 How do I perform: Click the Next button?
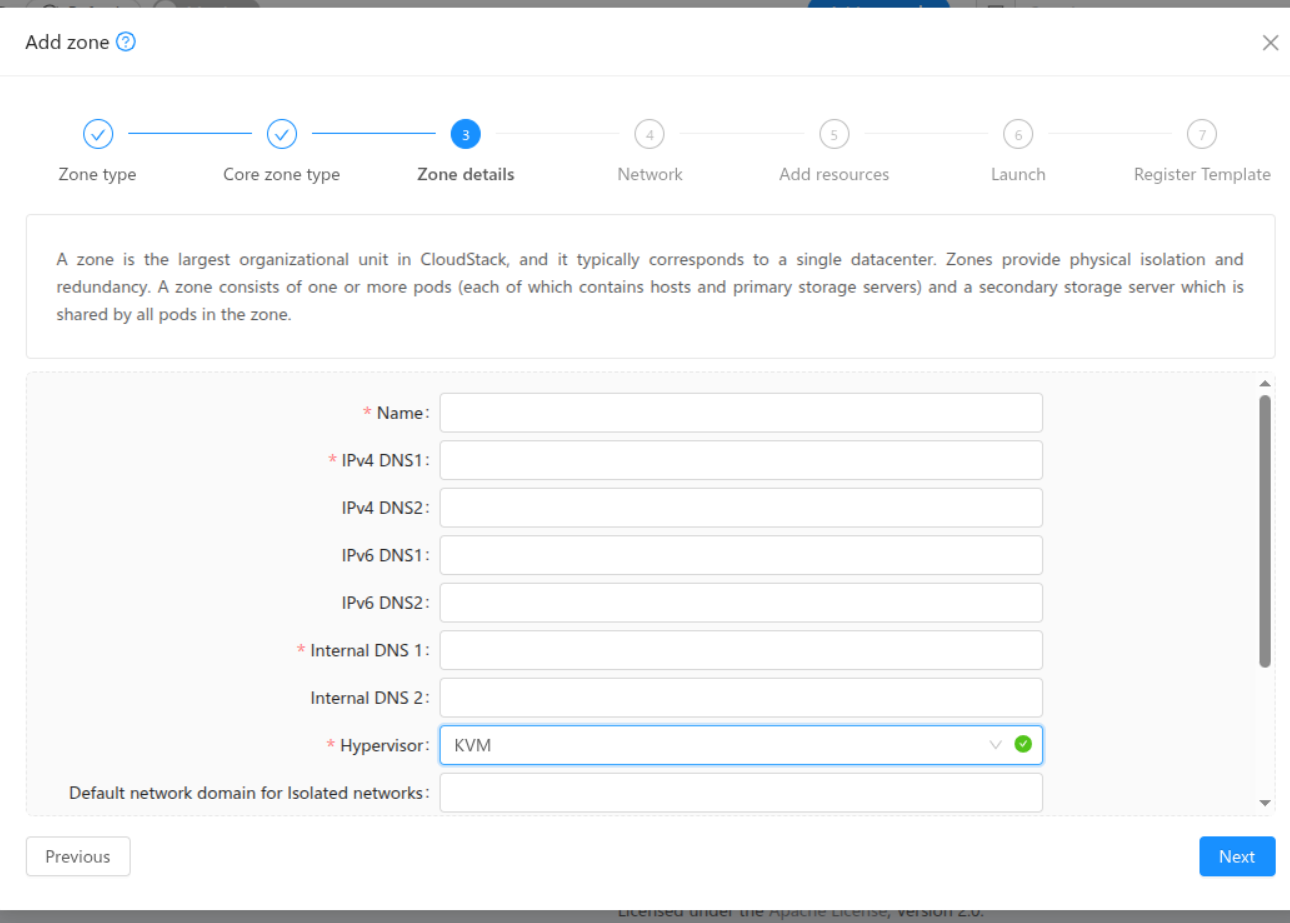[1237, 856]
